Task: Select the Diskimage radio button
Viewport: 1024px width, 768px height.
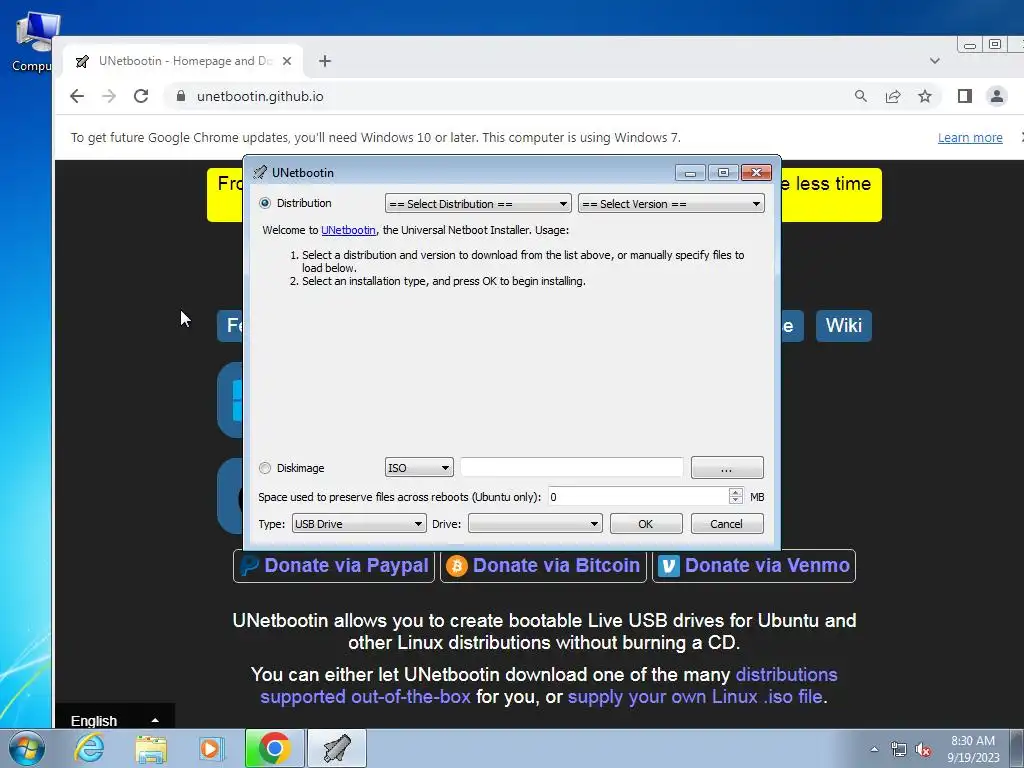Action: pyautogui.click(x=264, y=468)
